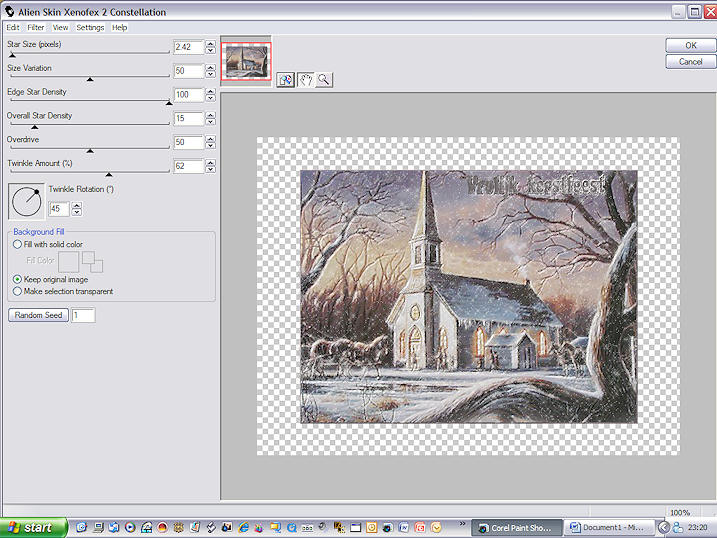Viewport: 717px width, 538px height.
Task: Select Make selection transparent option
Action: [17, 291]
